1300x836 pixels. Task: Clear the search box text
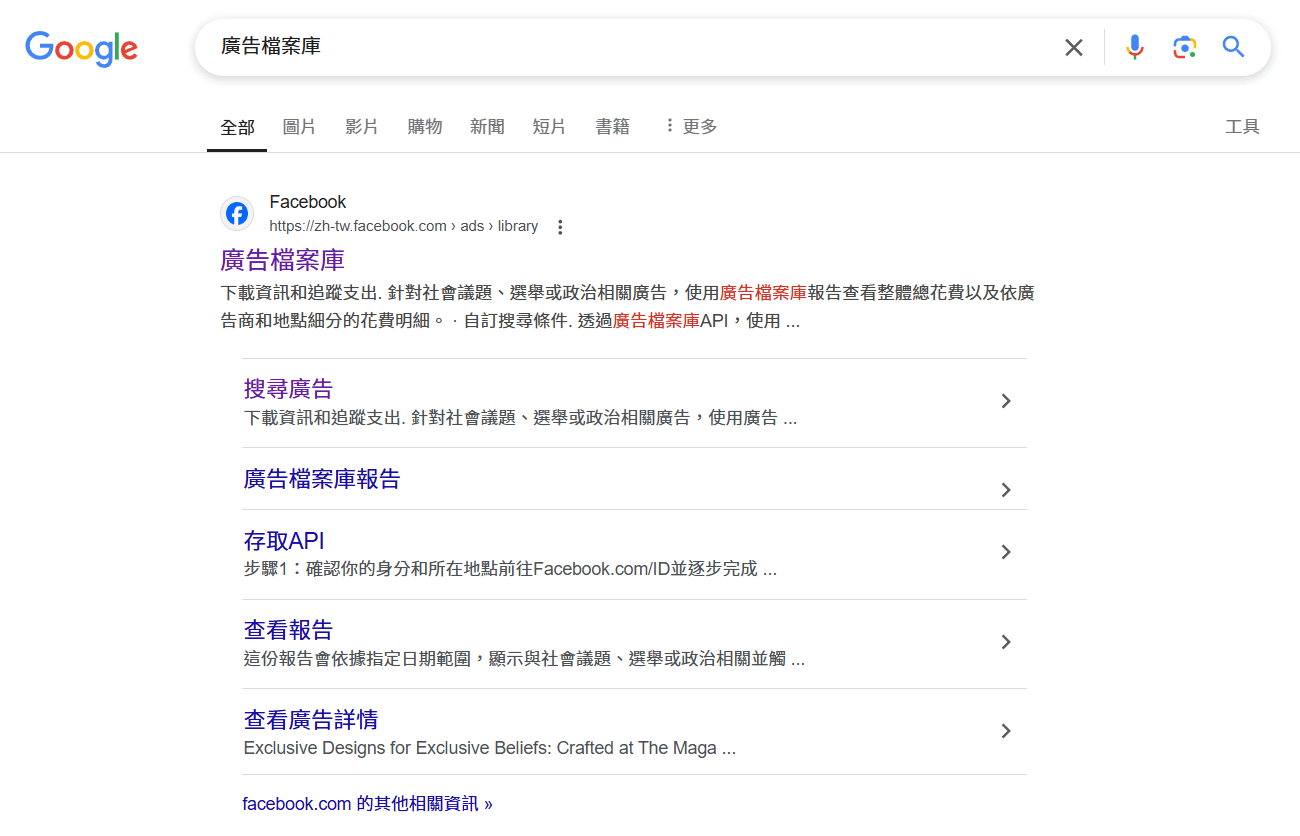[x=1073, y=48]
